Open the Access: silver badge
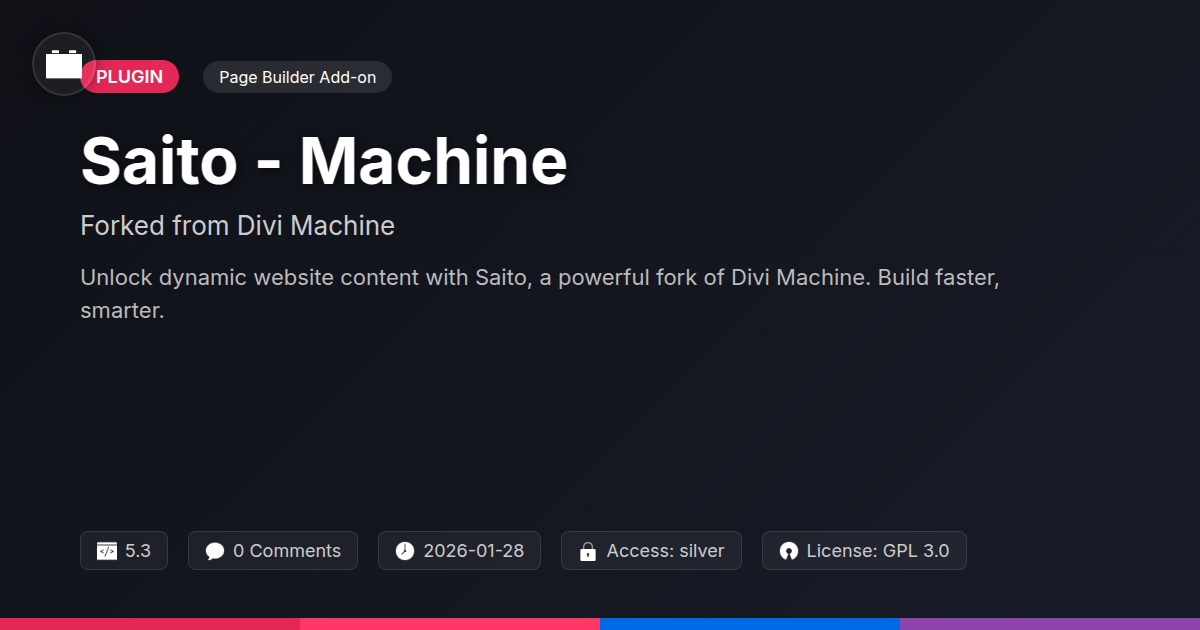Viewport: 1200px width, 630px height. tap(651, 551)
